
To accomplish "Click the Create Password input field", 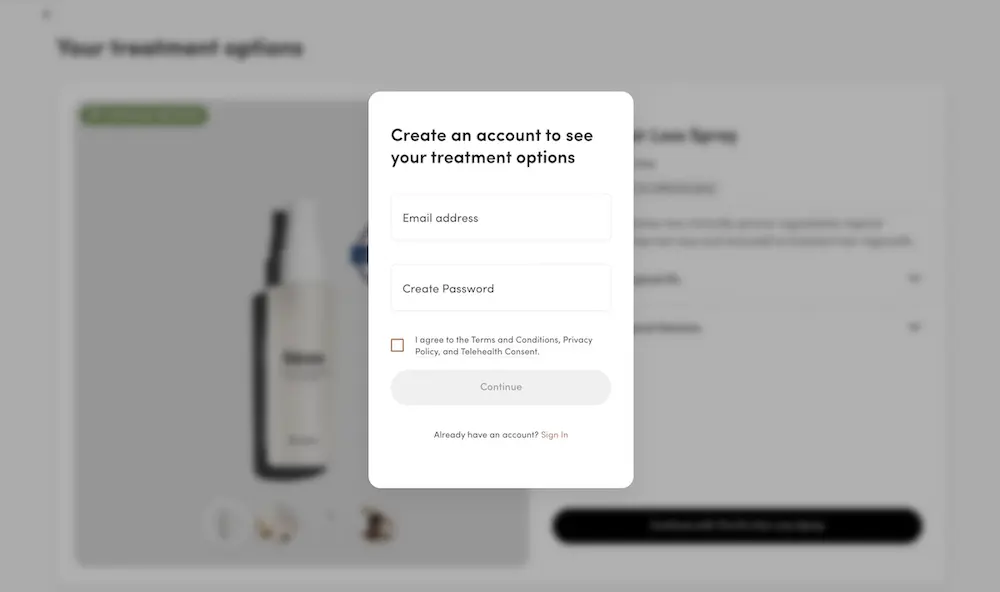I will [x=500, y=288].
